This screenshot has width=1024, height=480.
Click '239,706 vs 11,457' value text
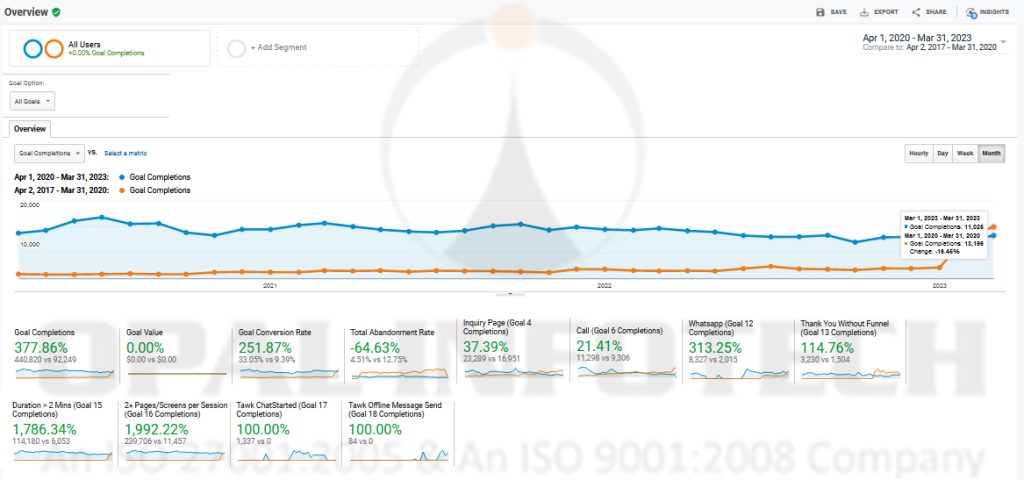[x=155, y=441]
